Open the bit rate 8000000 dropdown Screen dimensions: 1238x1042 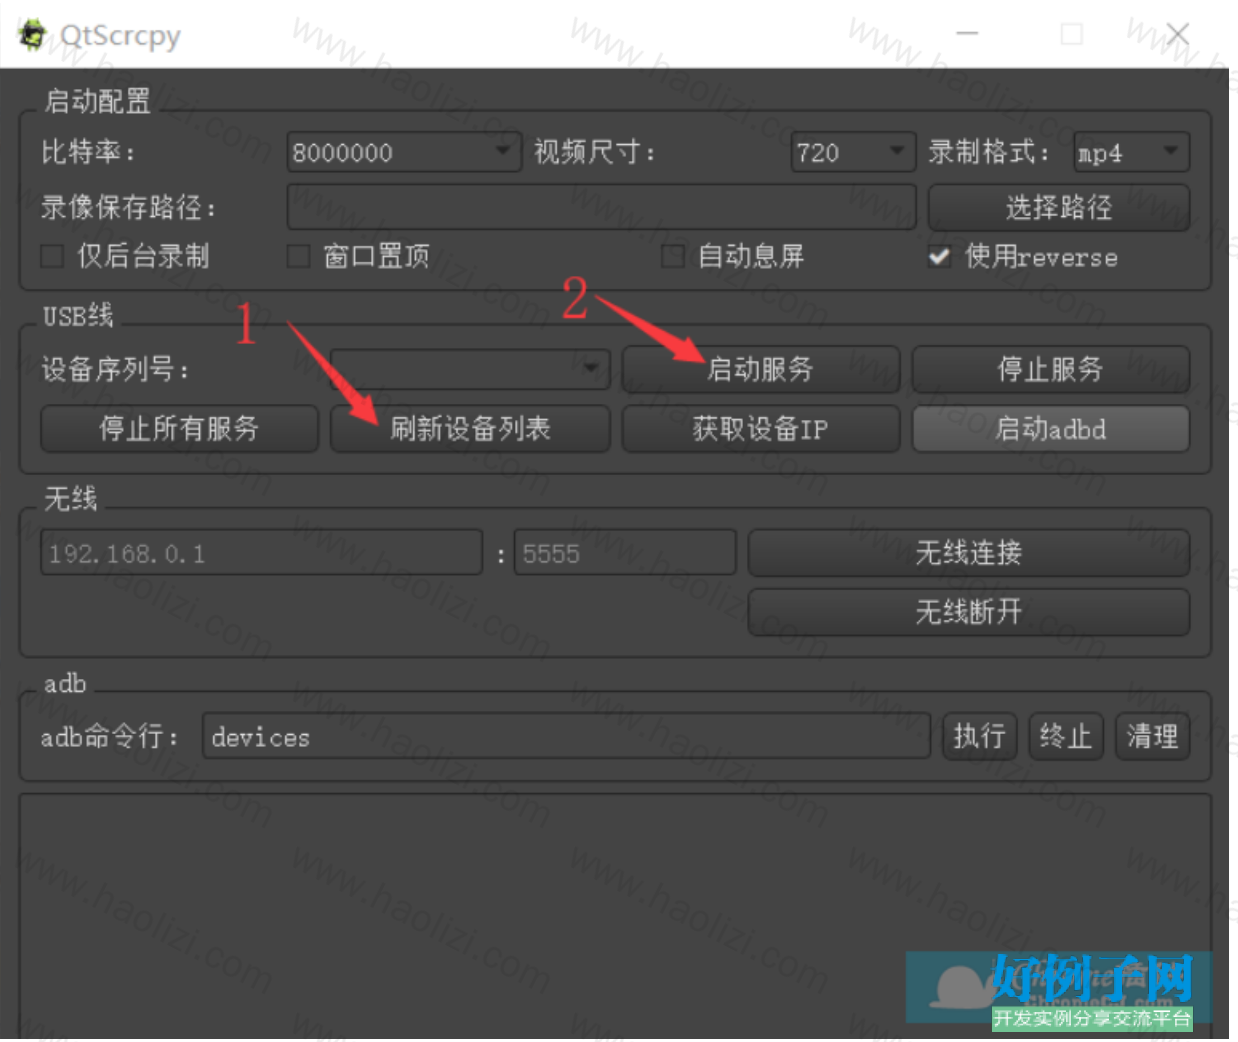click(404, 152)
